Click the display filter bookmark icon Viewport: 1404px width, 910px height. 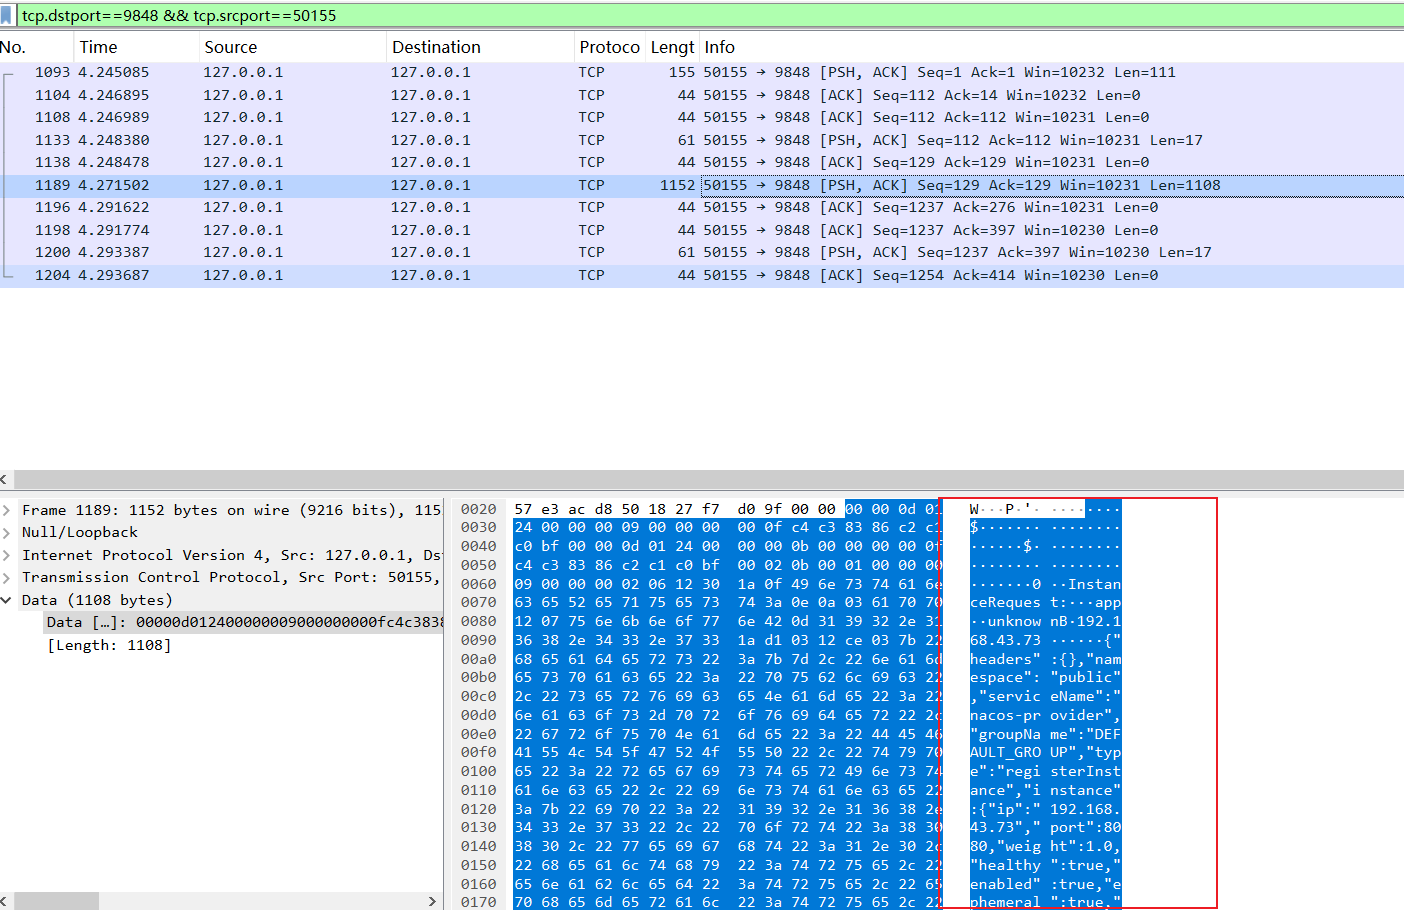7,15
